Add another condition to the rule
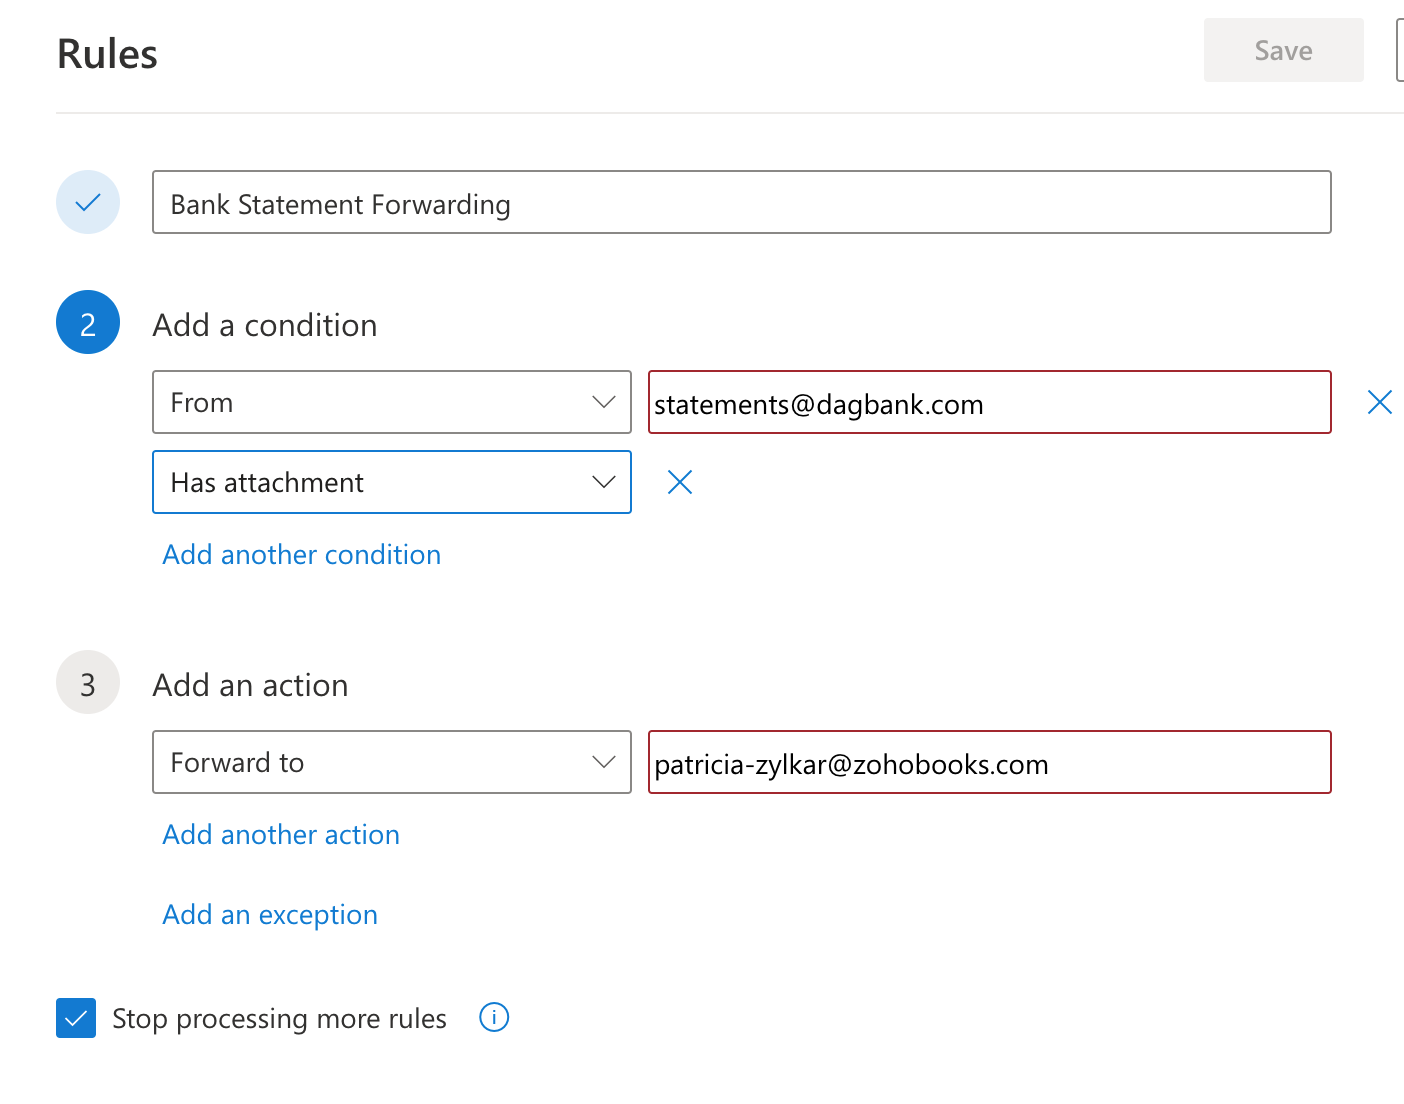This screenshot has width=1404, height=1104. 301,554
